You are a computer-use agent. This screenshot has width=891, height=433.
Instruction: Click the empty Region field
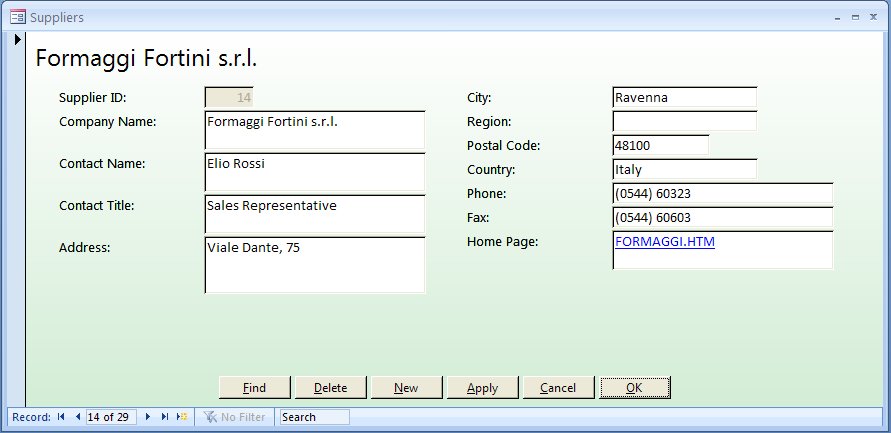click(685, 121)
